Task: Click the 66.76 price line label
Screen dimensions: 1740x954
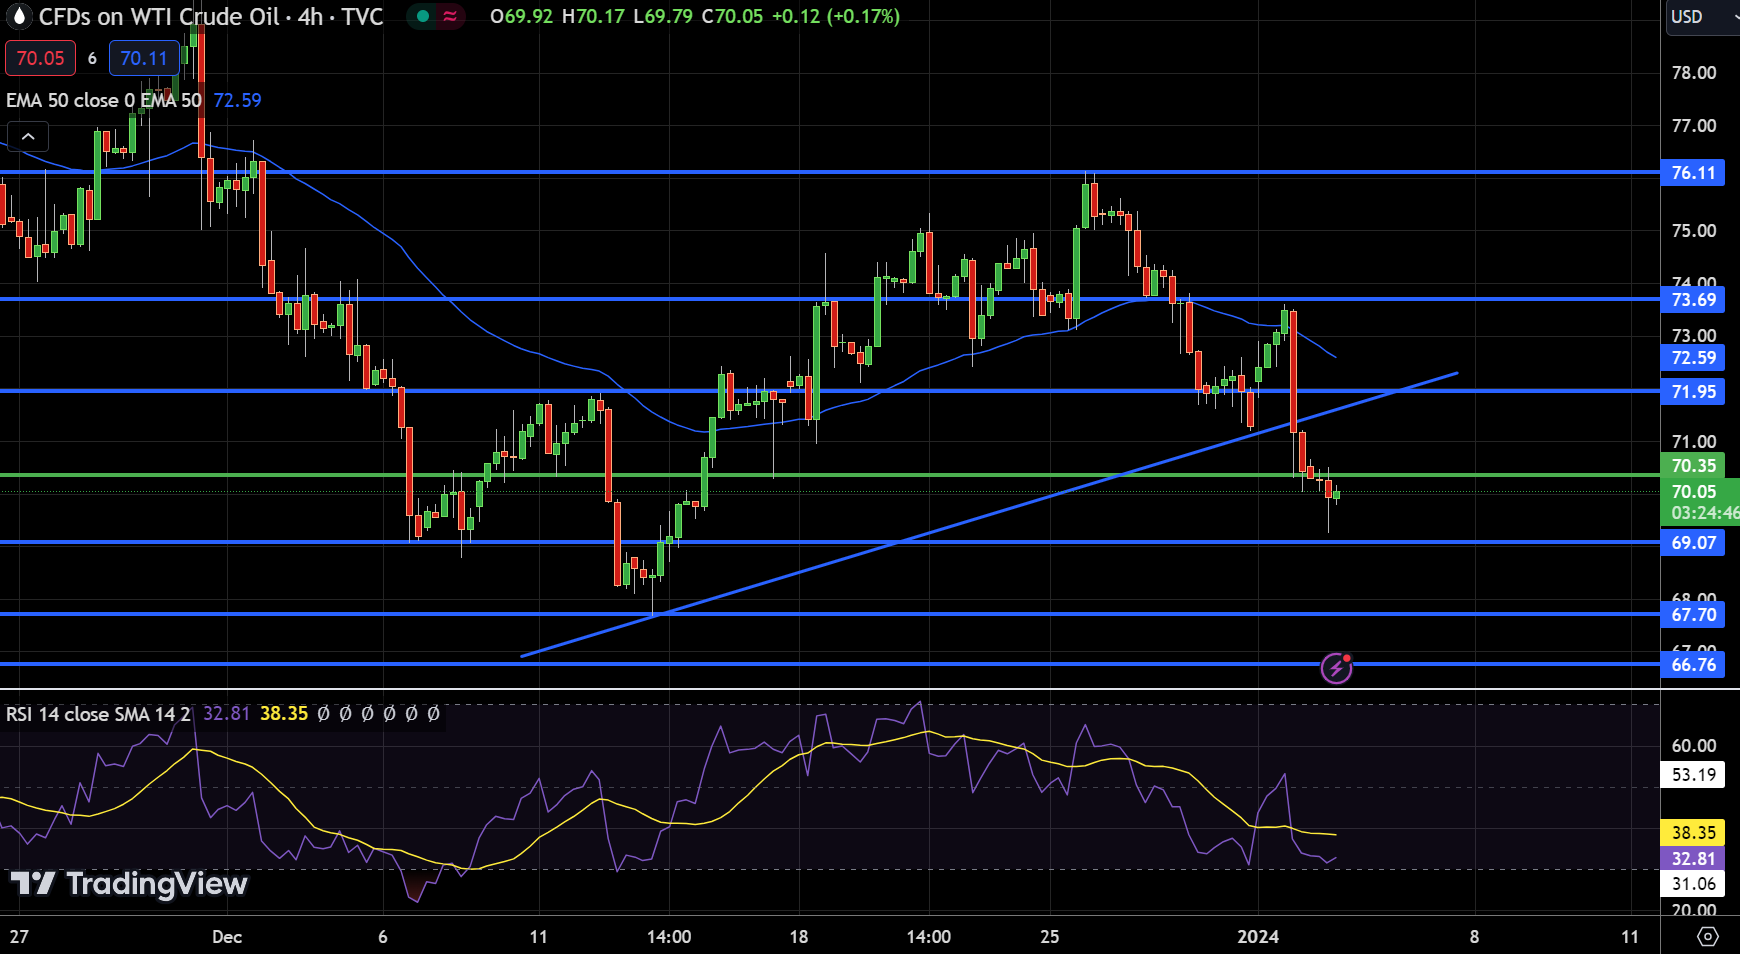Action: coord(1693,665)
